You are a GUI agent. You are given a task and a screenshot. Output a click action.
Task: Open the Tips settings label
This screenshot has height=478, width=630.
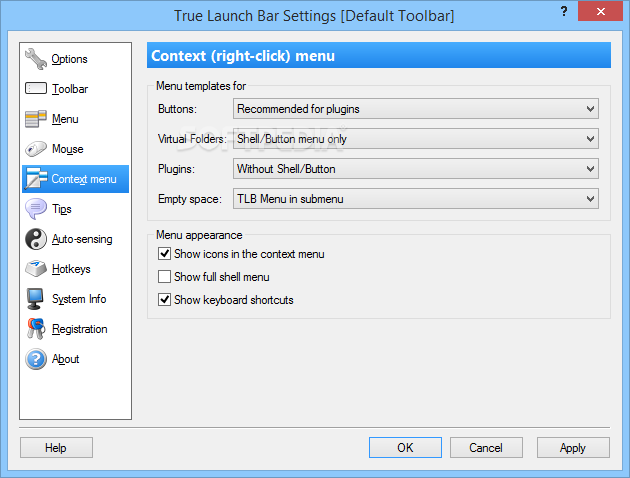click(x=61, y=209)
